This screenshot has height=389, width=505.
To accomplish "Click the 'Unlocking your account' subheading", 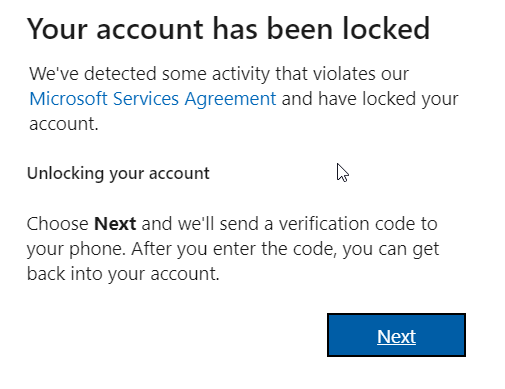I will [x=118, y=174].
